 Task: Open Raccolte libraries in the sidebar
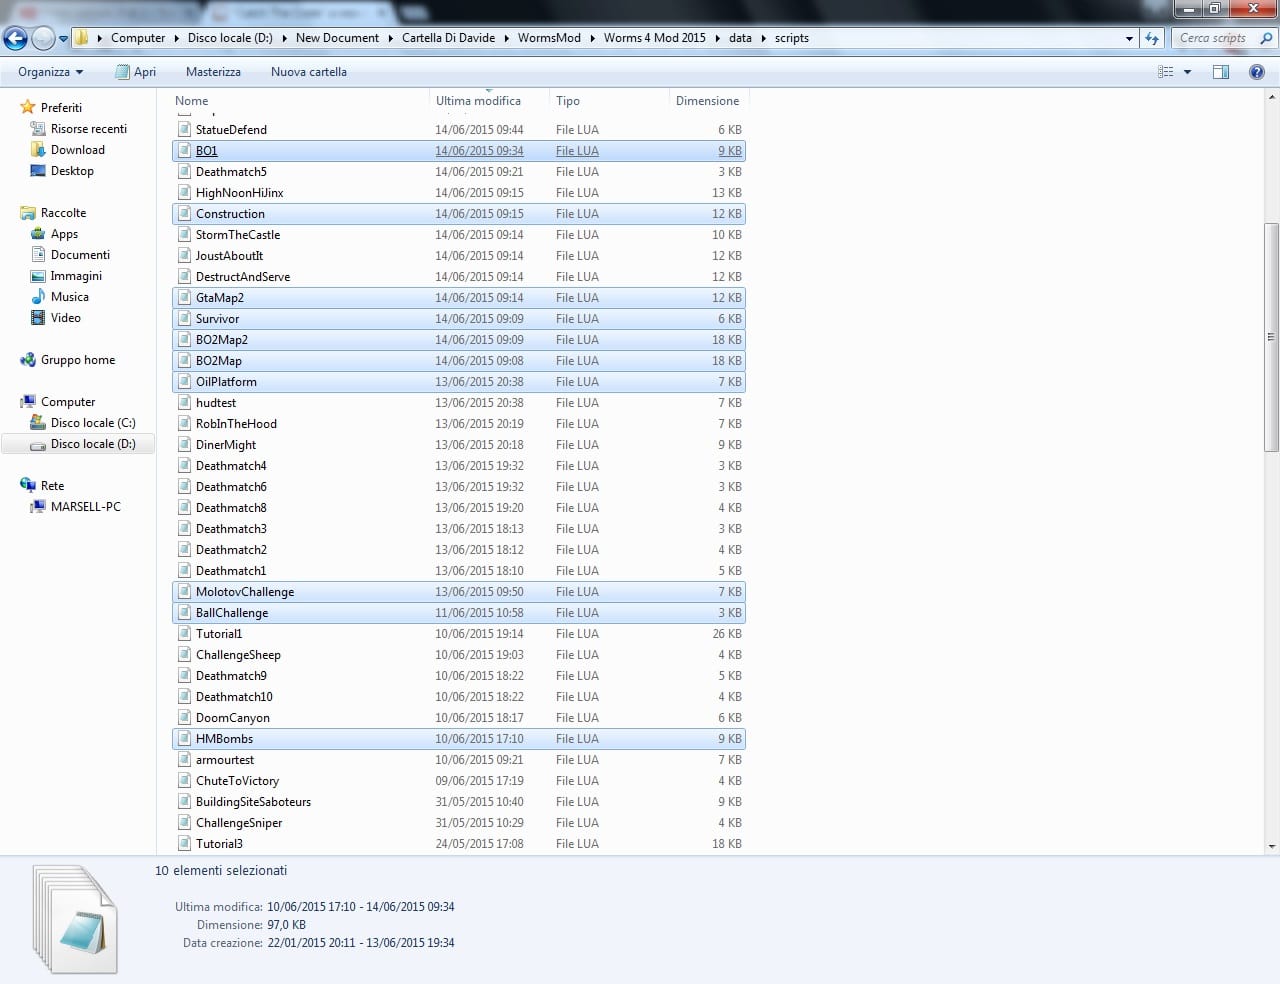coord(63,213)
